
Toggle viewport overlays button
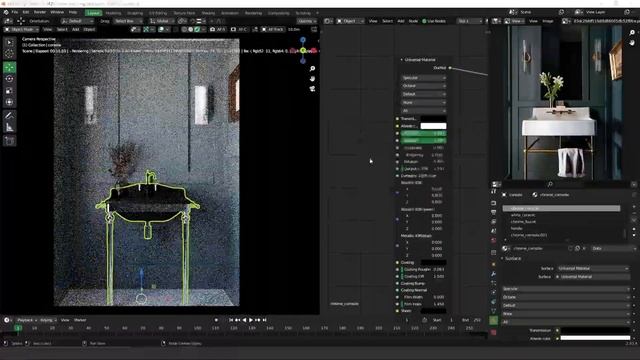pyautogui.click(x=161, y=29)
